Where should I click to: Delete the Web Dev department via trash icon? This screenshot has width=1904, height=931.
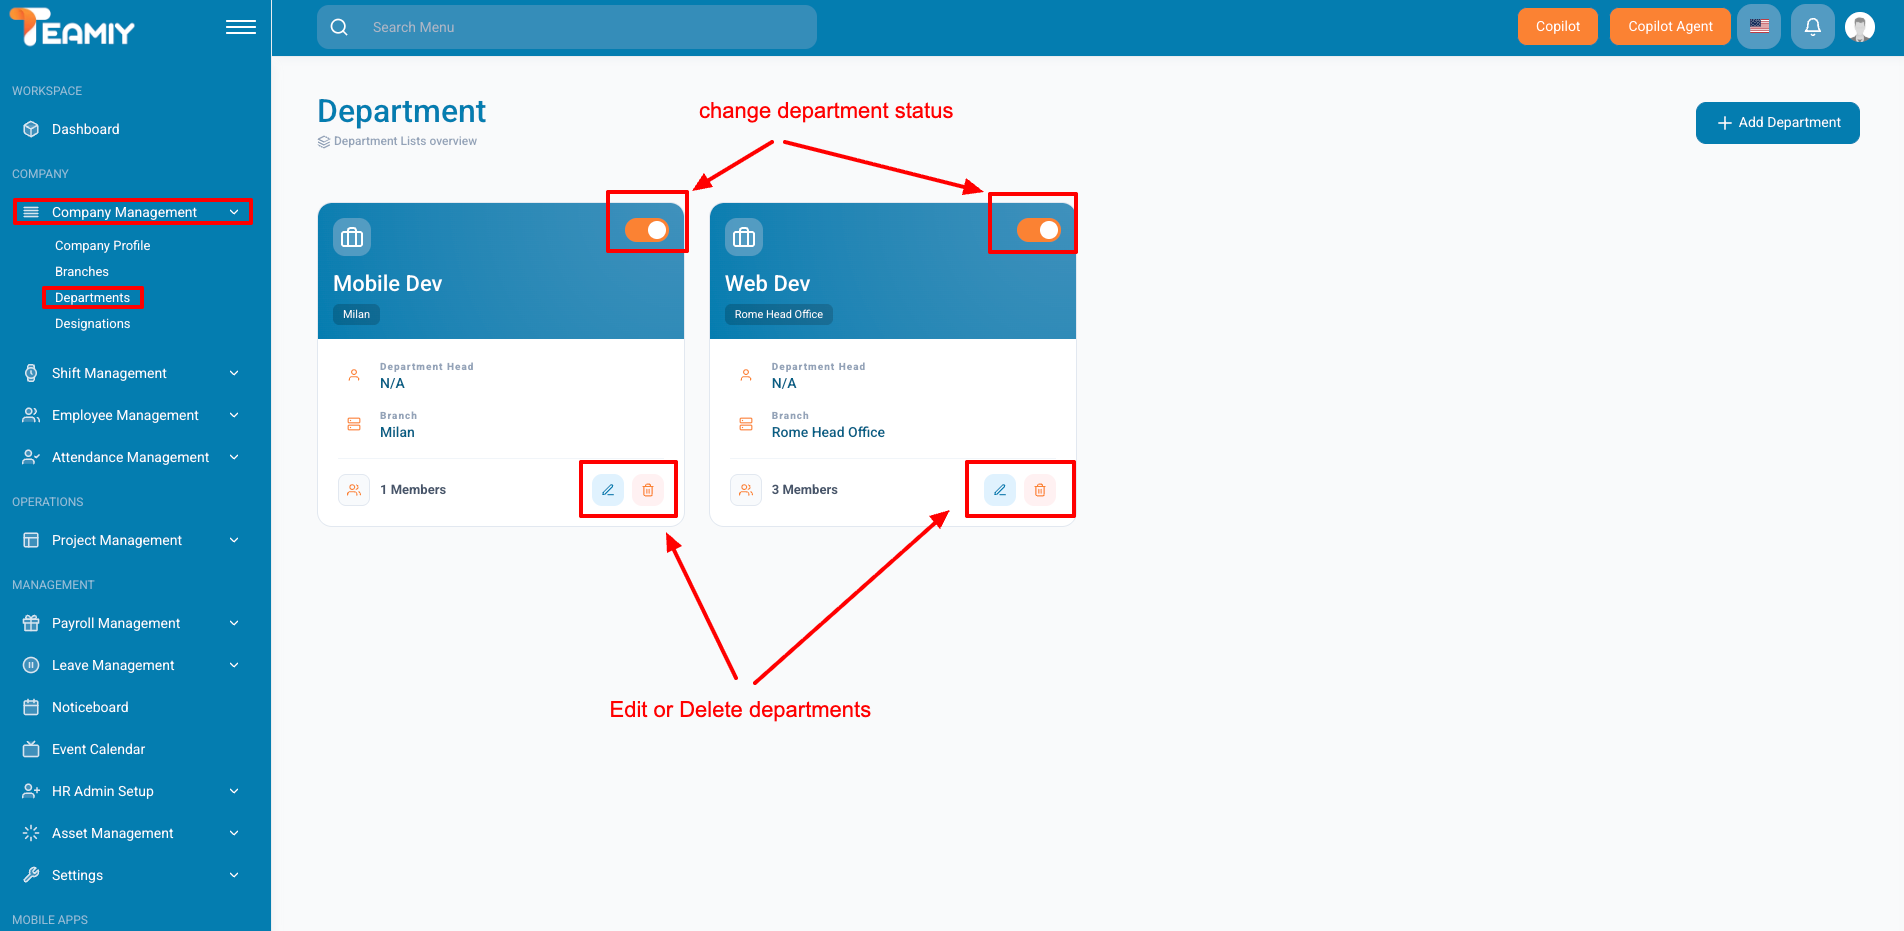pyautogui.click(x=1040, y=490)
